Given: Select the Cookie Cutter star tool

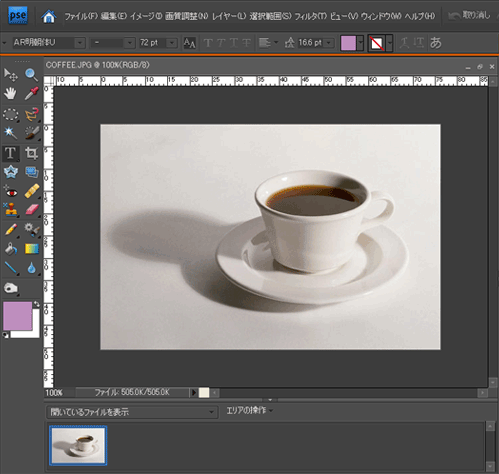Looking at the screenshot, I should pyautogui.click(x=10, y=172).
